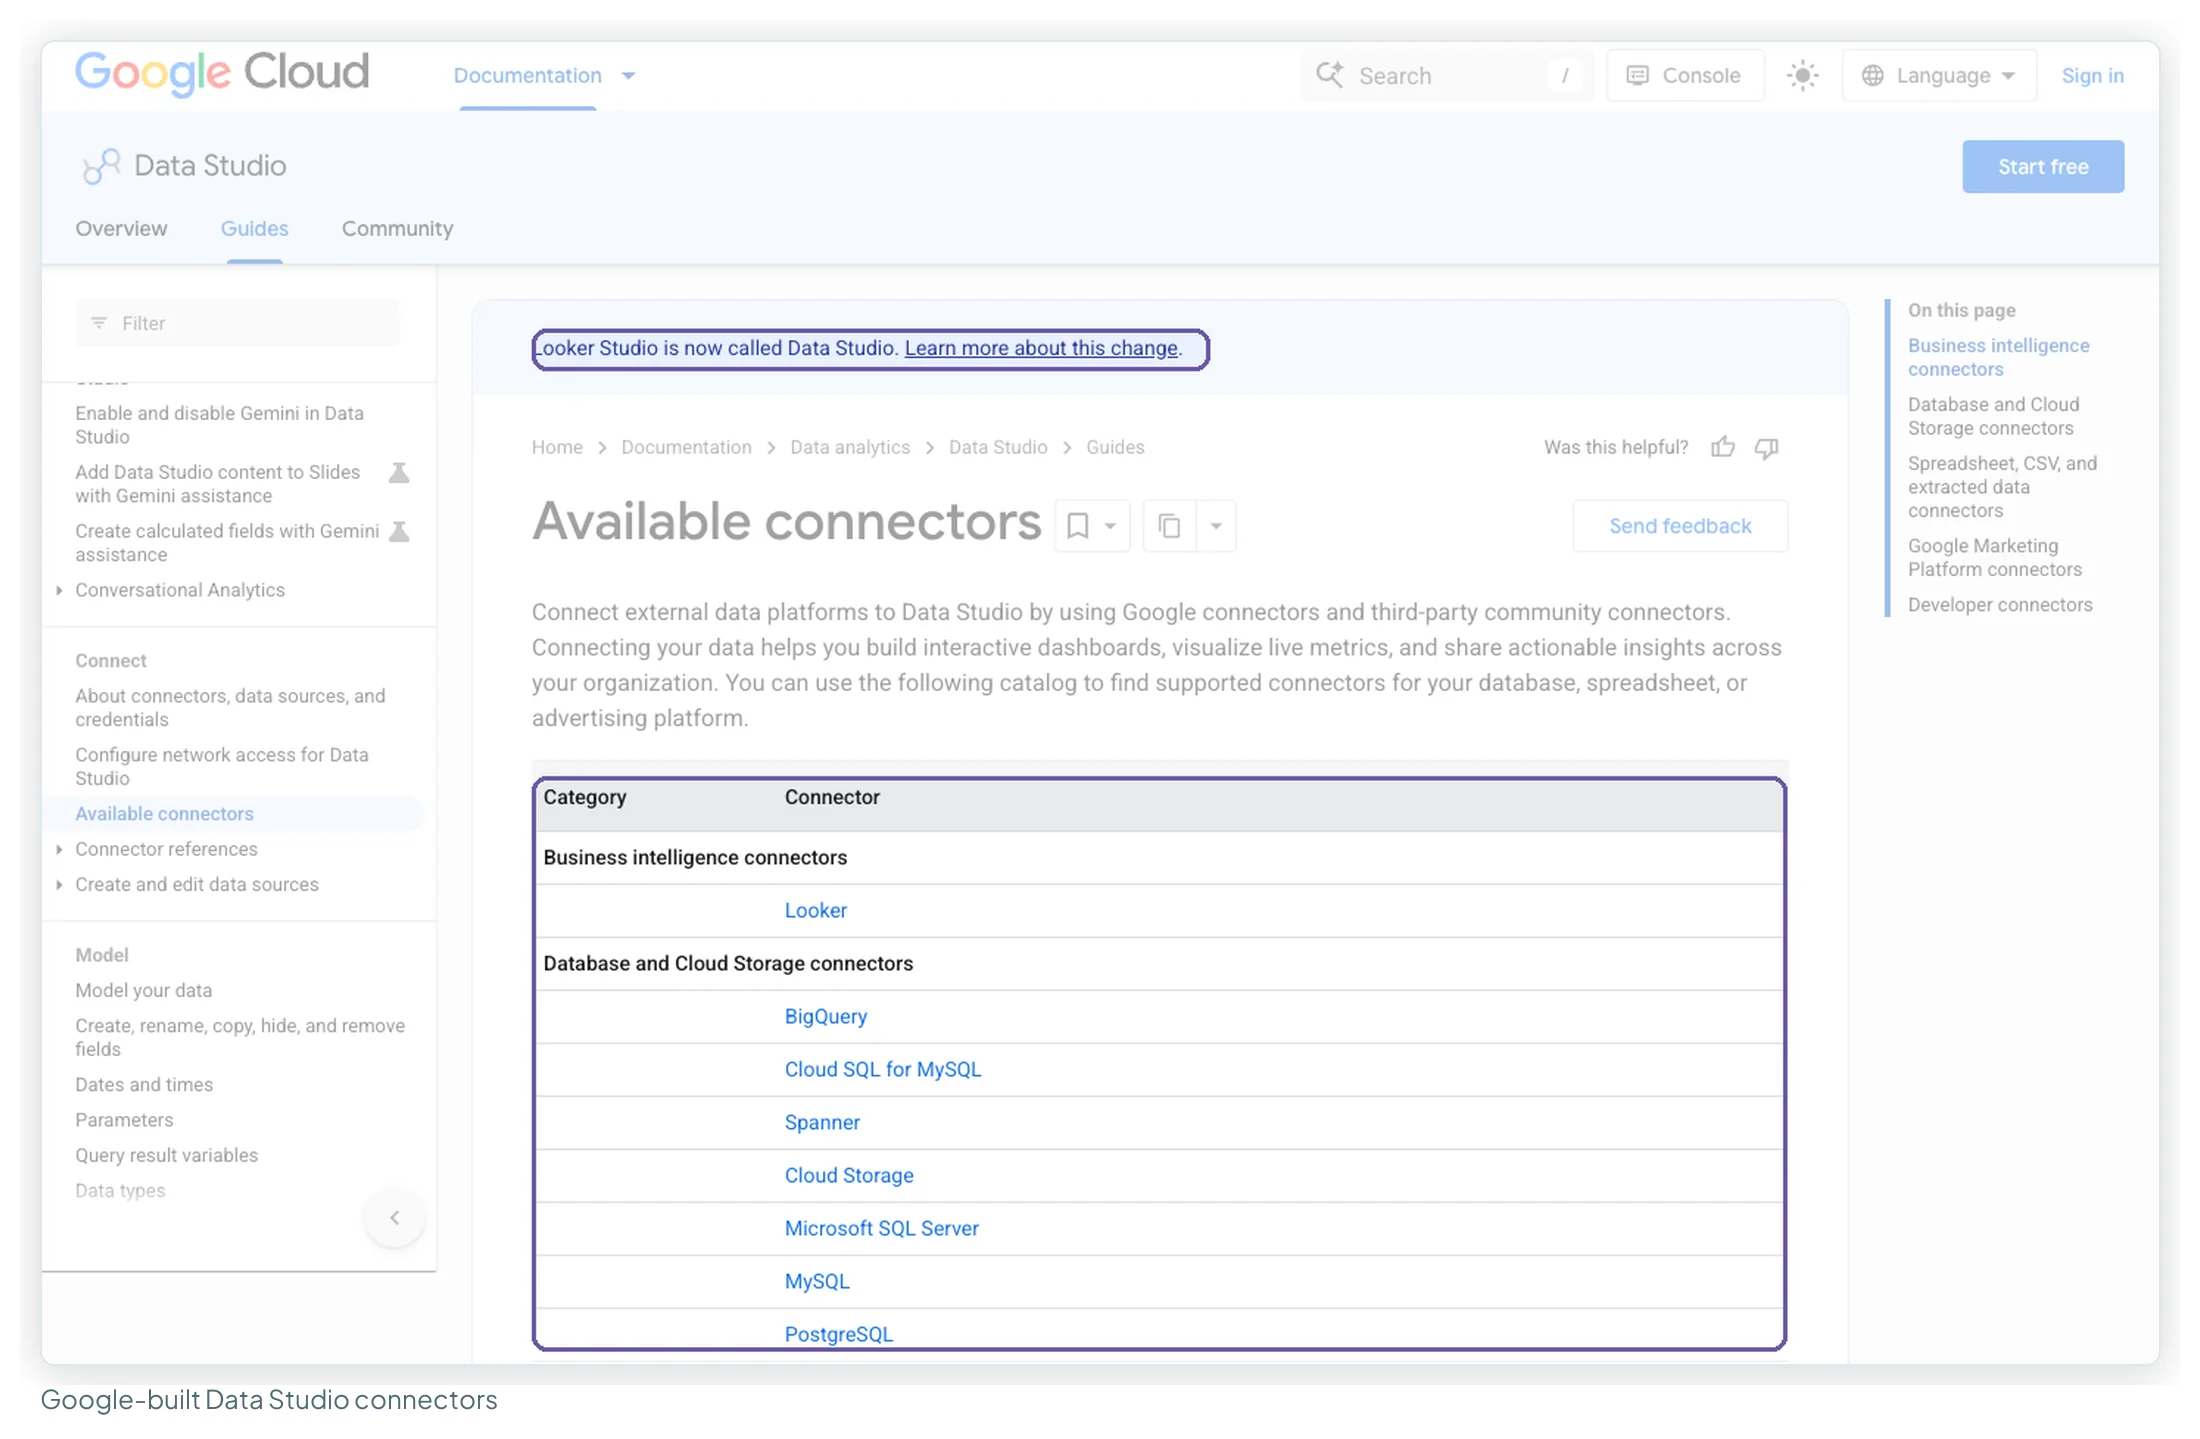
Task: Click the Start free button
Action: click(2042, 167)
